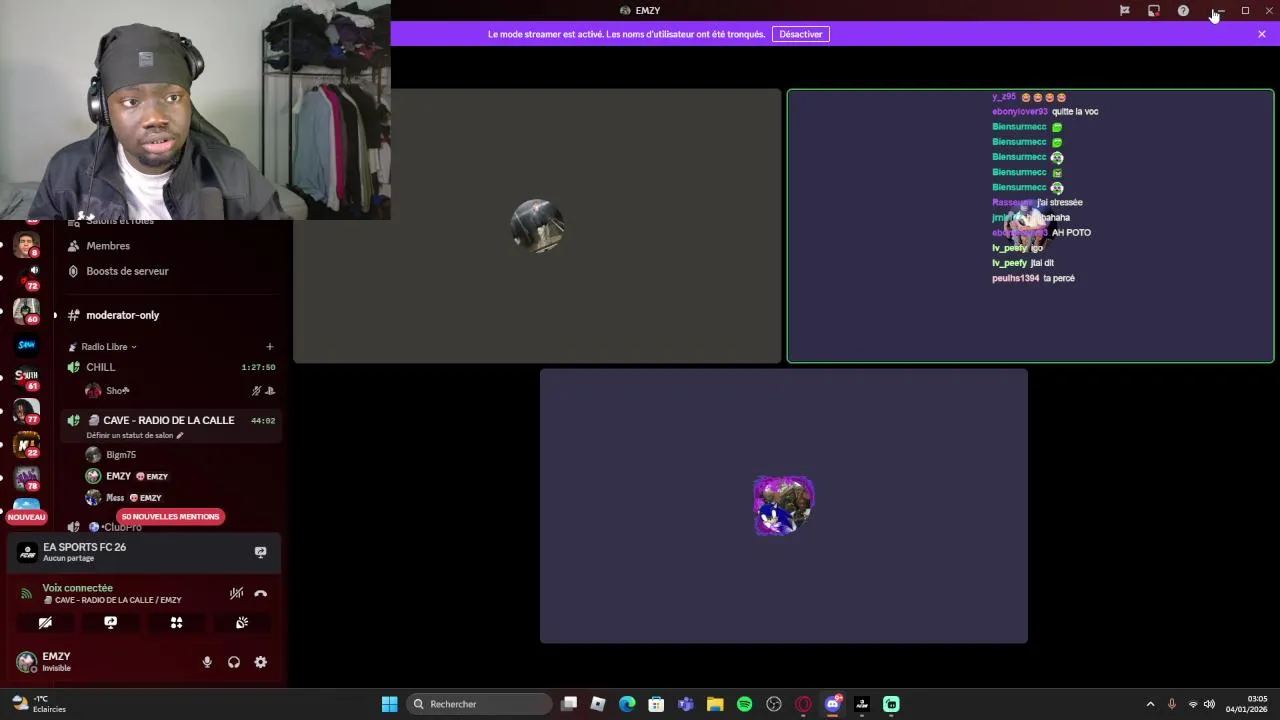Click user Mess in voice channel
The image size is (1280, 720).
click(x=115, y=498)
